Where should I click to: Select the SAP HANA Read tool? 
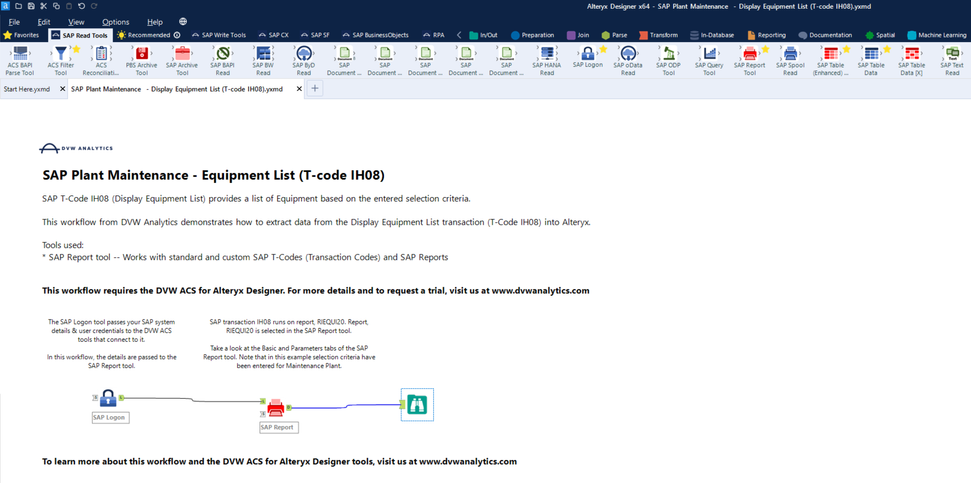[546, 61]
